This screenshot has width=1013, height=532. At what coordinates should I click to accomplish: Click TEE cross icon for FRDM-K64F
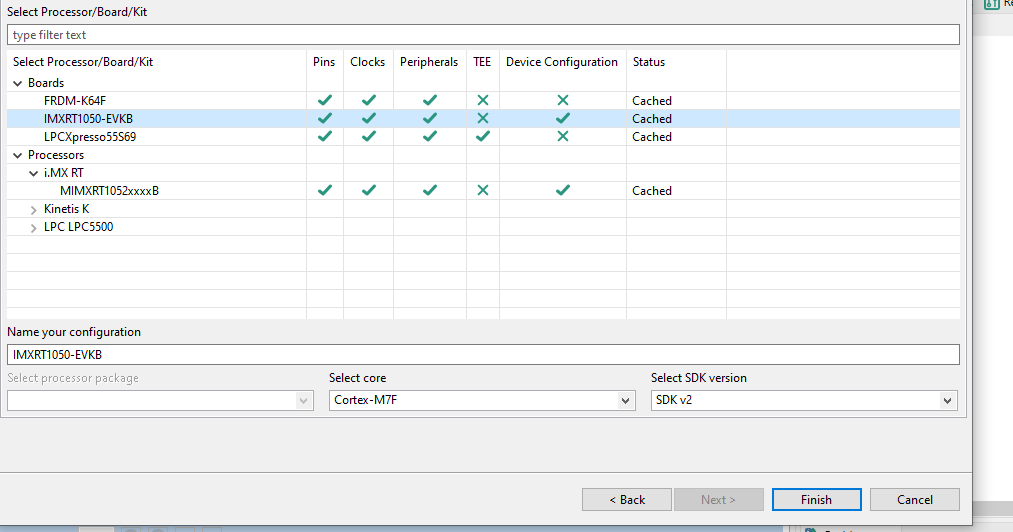point(483,101)
